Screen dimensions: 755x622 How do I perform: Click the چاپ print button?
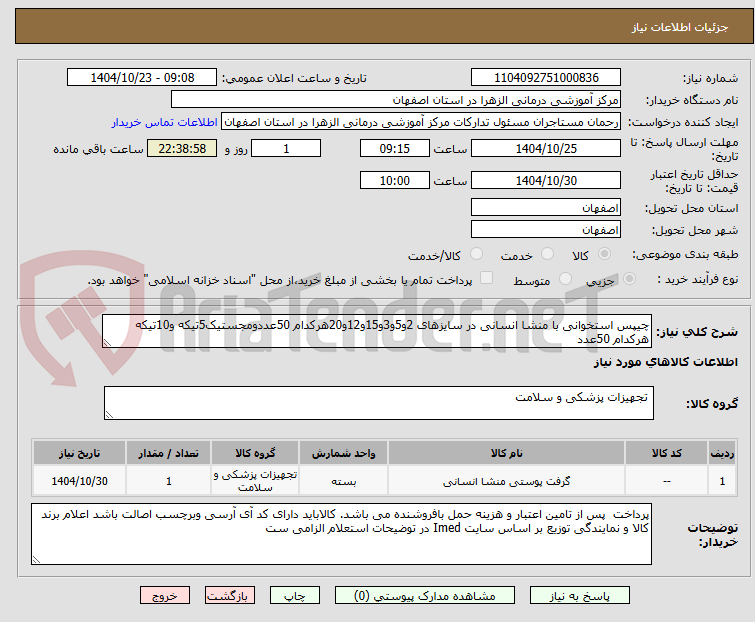295,596
